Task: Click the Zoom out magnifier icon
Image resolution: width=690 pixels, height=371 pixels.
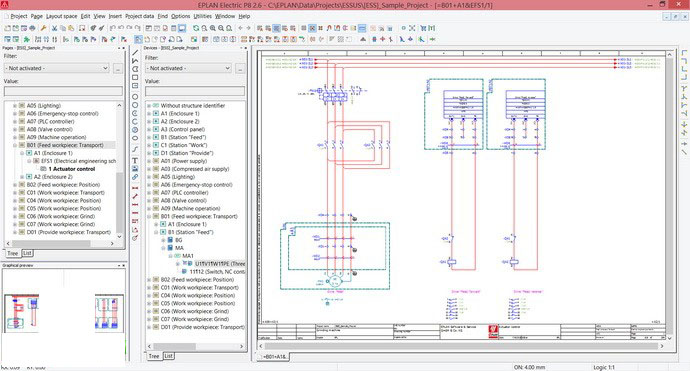Action: [221, 28]
